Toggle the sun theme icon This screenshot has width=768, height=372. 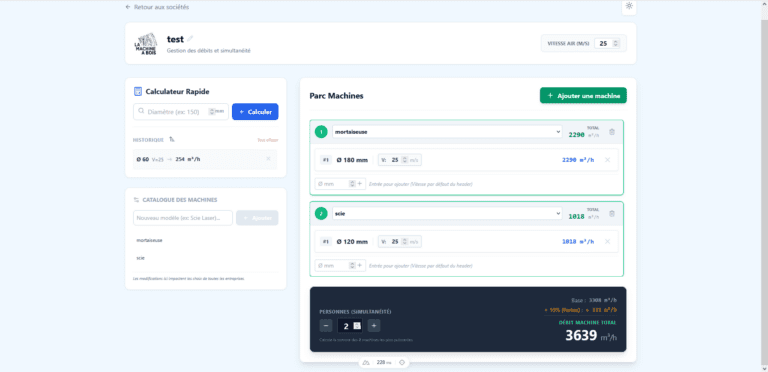[629, 6]
